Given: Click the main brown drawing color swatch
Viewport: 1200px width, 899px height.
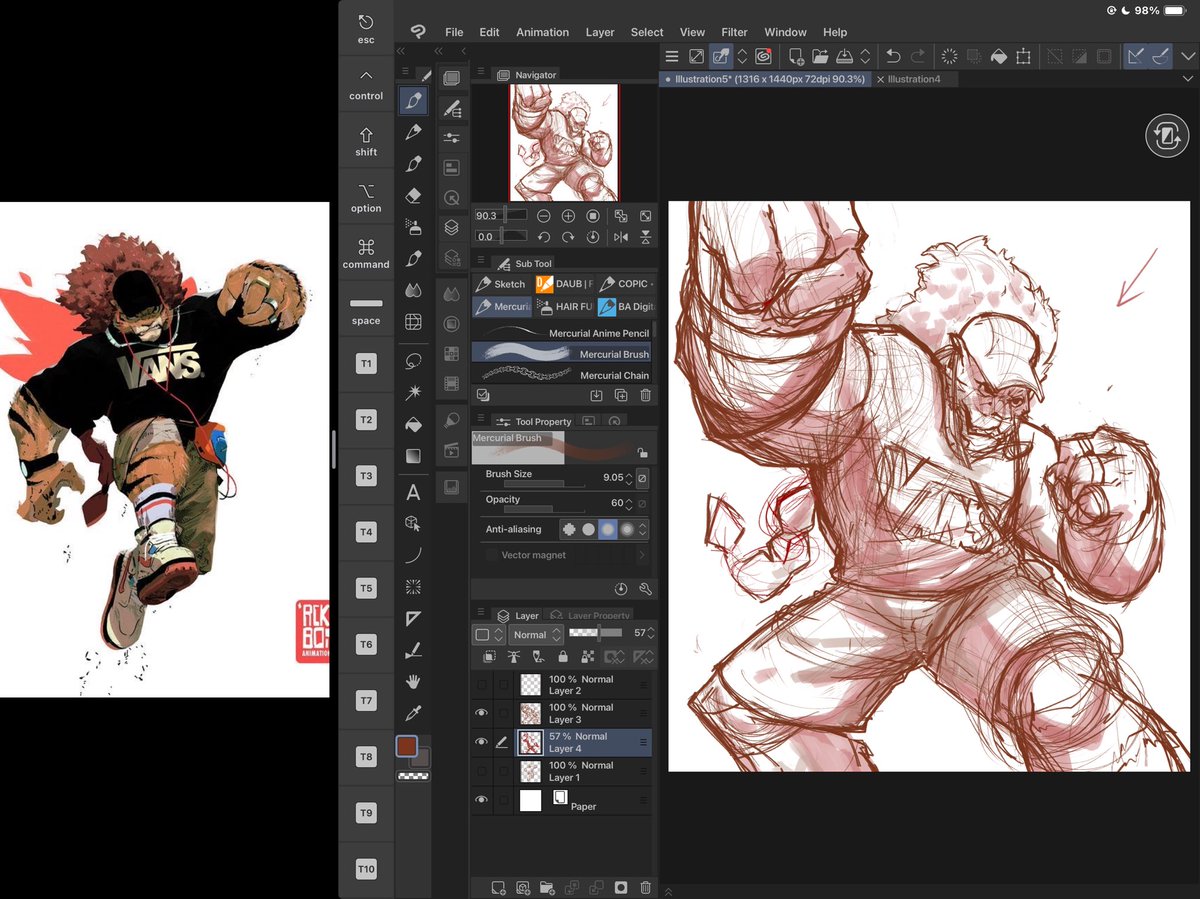Looking at the screenshot, I should (407, 746).
